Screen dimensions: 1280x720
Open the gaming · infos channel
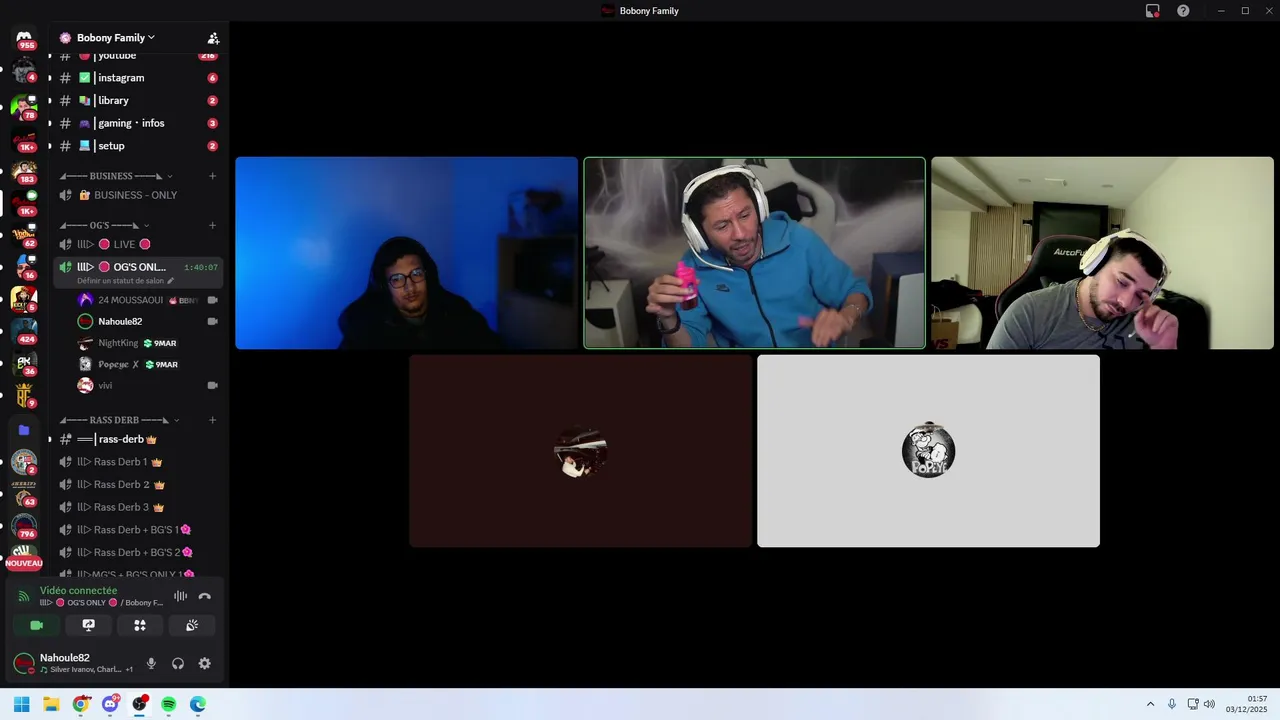[x=138, y=123]
